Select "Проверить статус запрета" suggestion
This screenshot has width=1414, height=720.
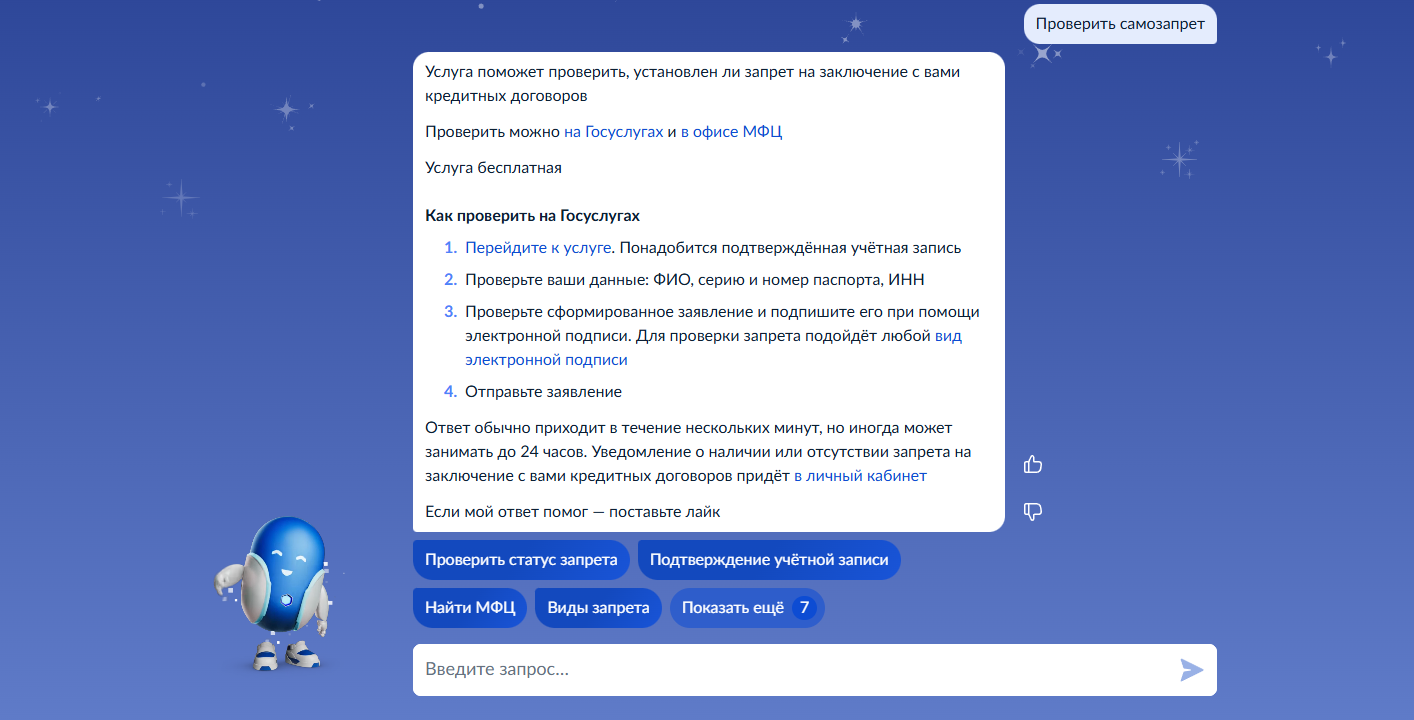pyautogui.click(x=521, y=560)
